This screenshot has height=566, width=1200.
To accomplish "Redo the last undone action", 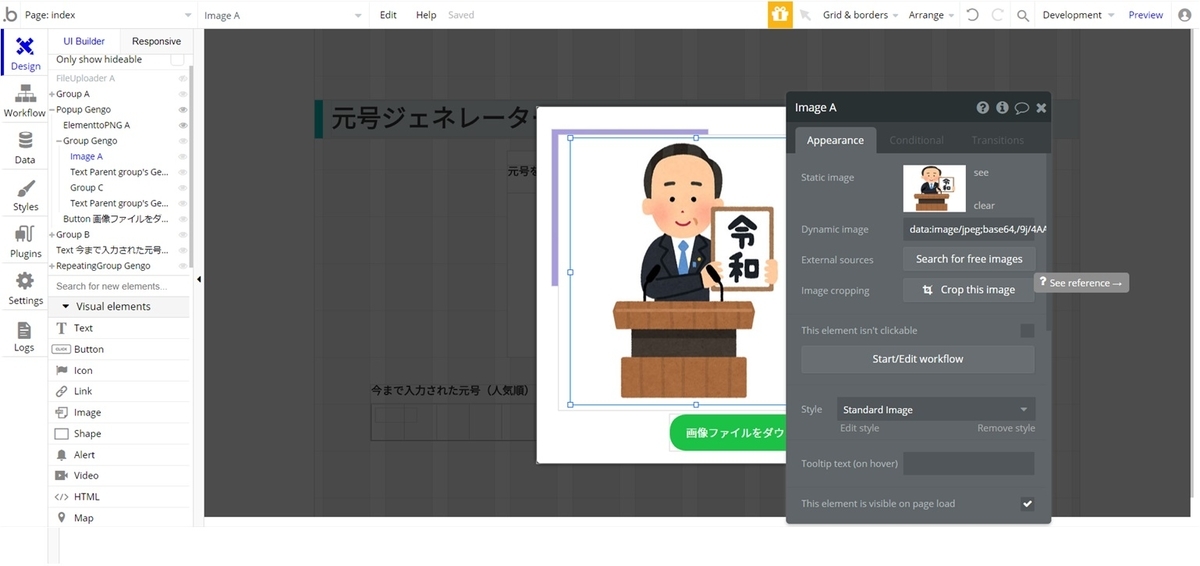I will tap(998, 15).
